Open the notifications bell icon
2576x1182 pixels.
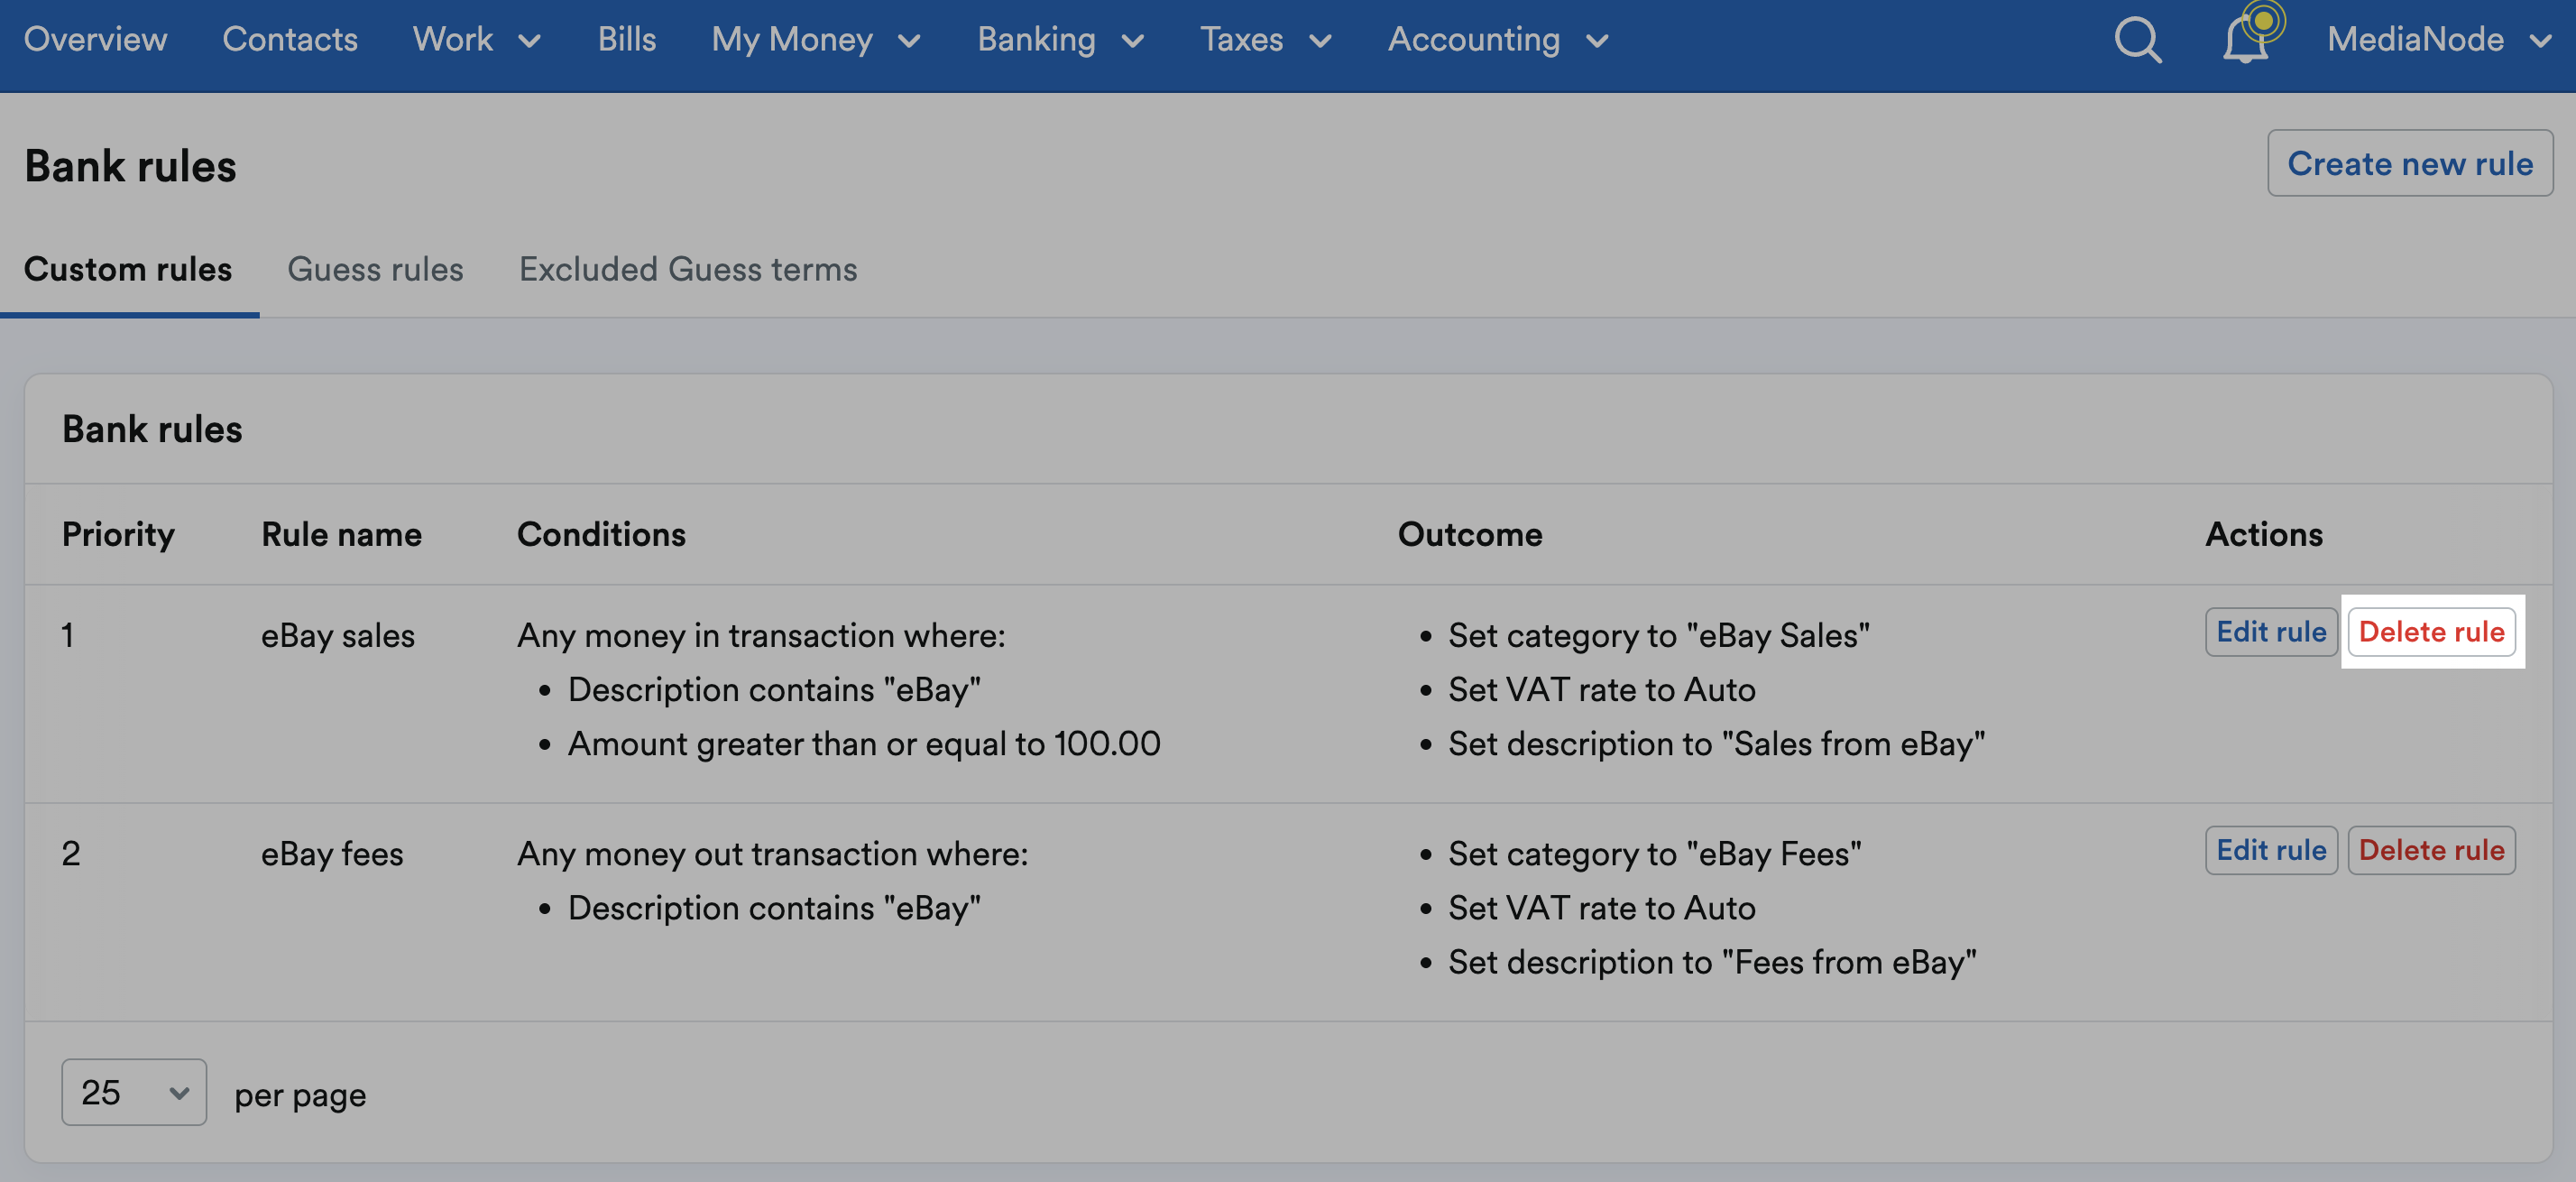point(2245,40)
